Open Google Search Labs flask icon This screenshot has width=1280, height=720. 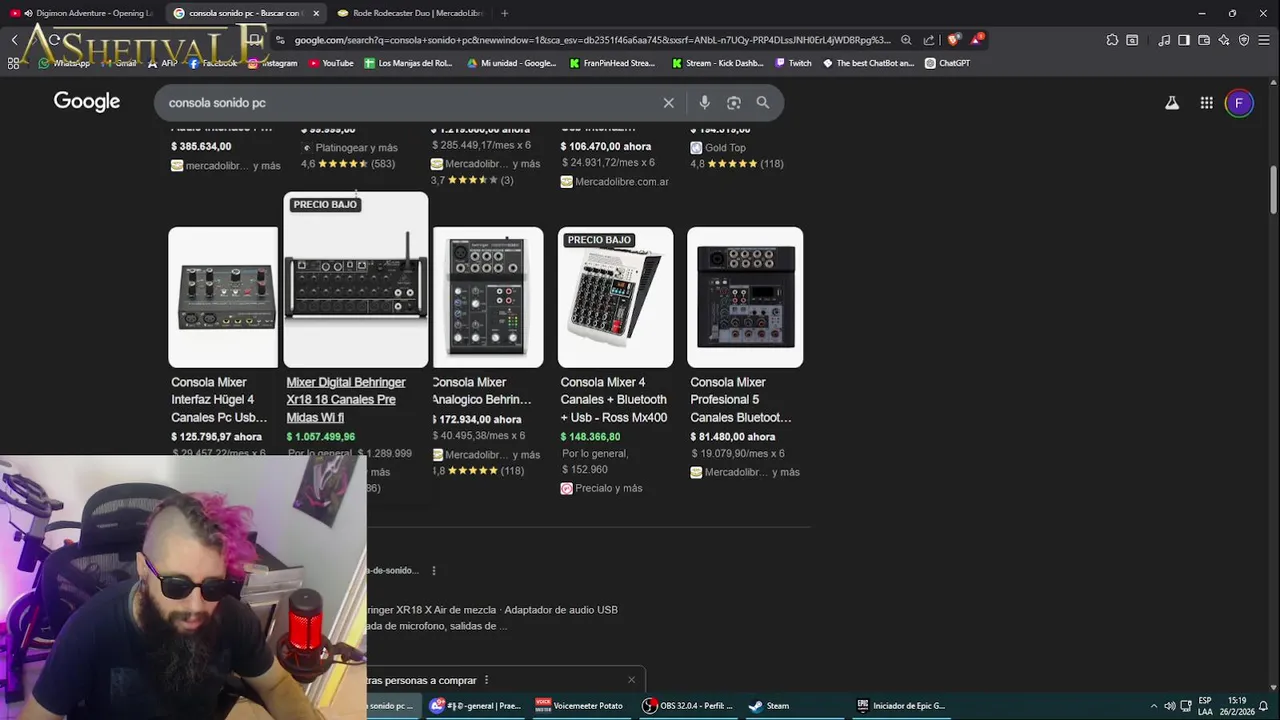coord(1172,102)
